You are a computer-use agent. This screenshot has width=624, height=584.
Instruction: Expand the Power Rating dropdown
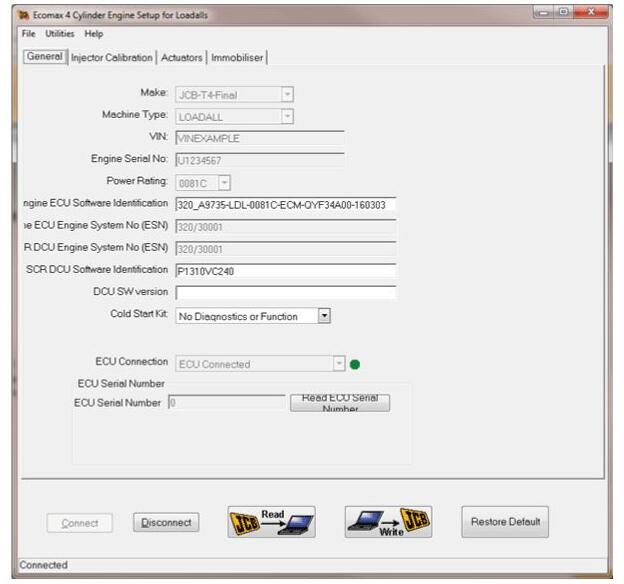(224, 183)
